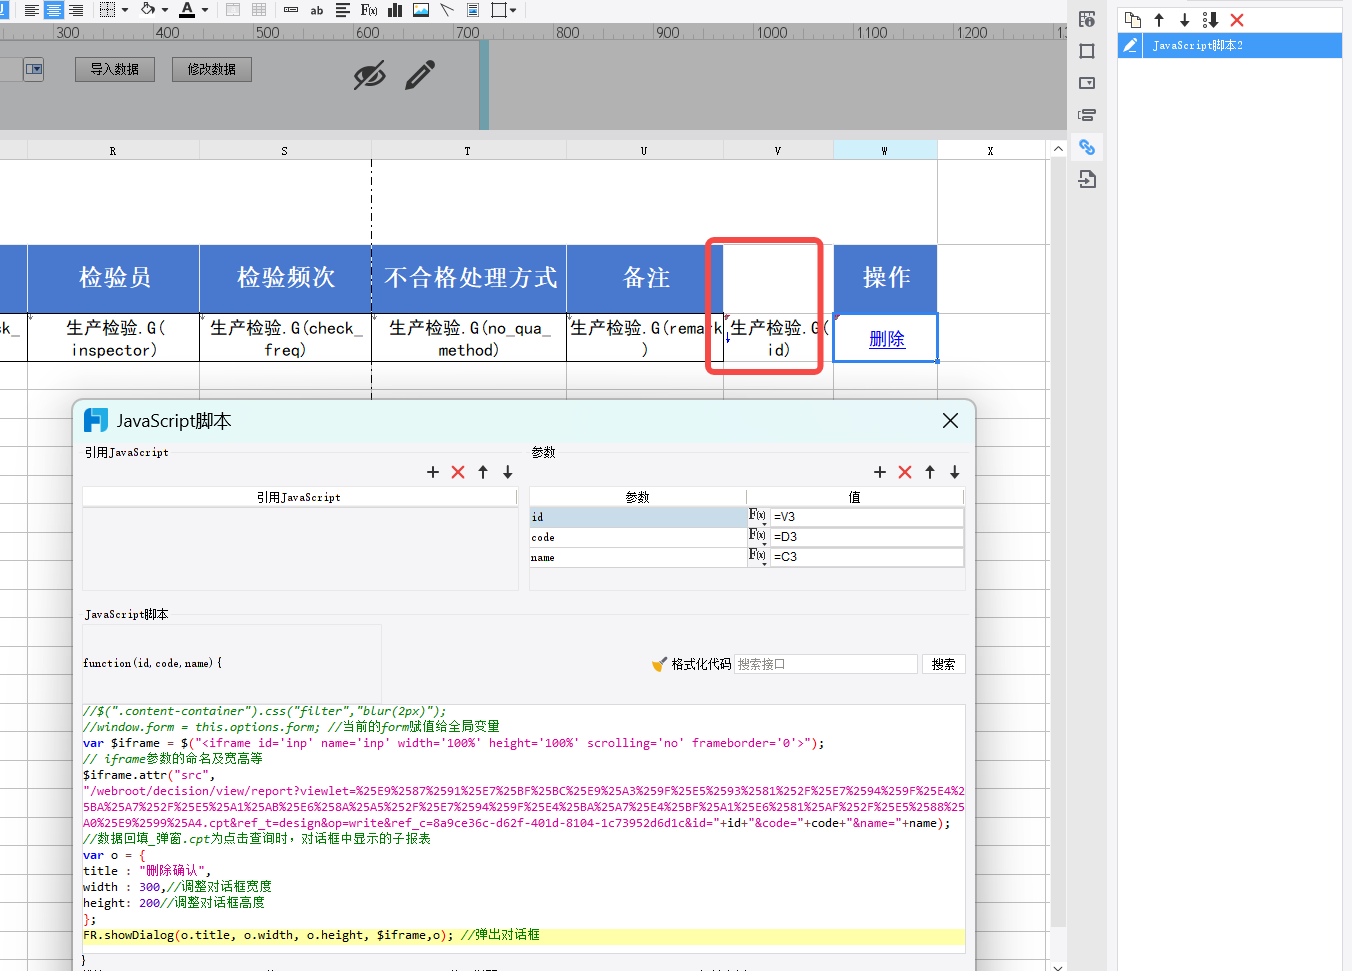Move hyperlink entry up in list
This screenshot has width=1352, height=971.
(1159, 20)
